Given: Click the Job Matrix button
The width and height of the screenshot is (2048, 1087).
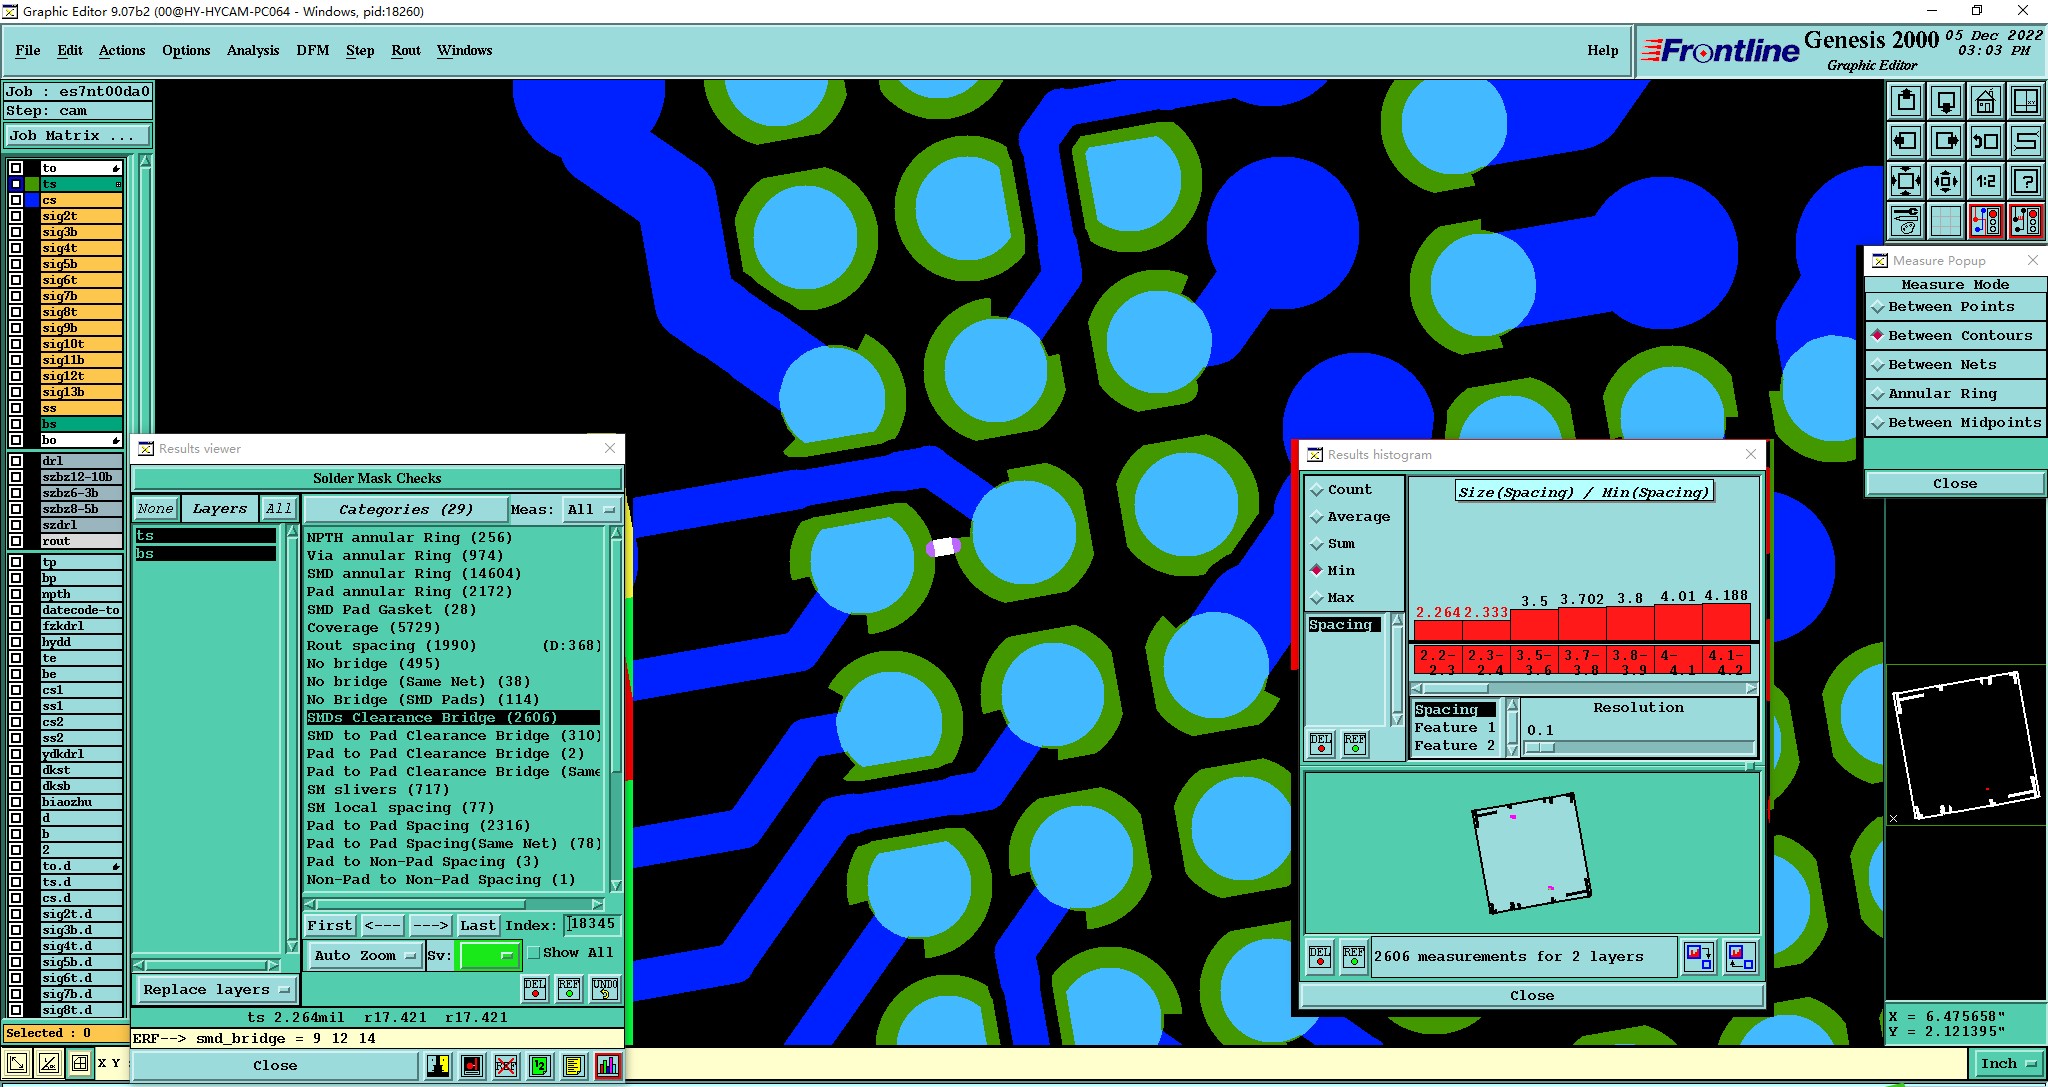Looking at the screenshot, I should click(x=77, y=136).
